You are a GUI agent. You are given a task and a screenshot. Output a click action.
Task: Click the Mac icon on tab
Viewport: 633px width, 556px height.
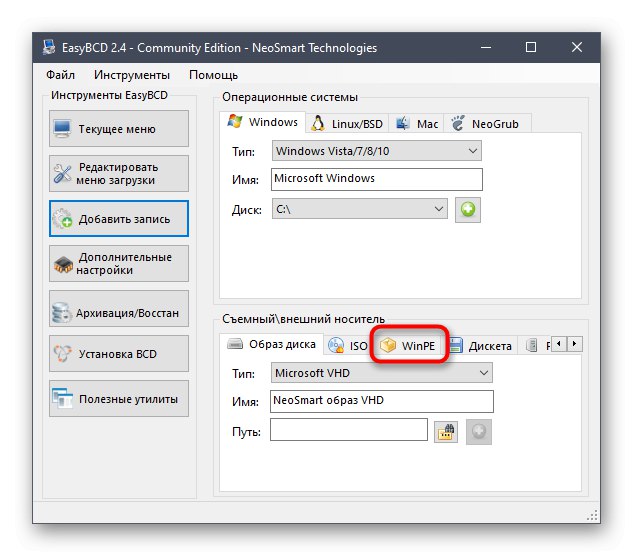click(x=402, y=123)
